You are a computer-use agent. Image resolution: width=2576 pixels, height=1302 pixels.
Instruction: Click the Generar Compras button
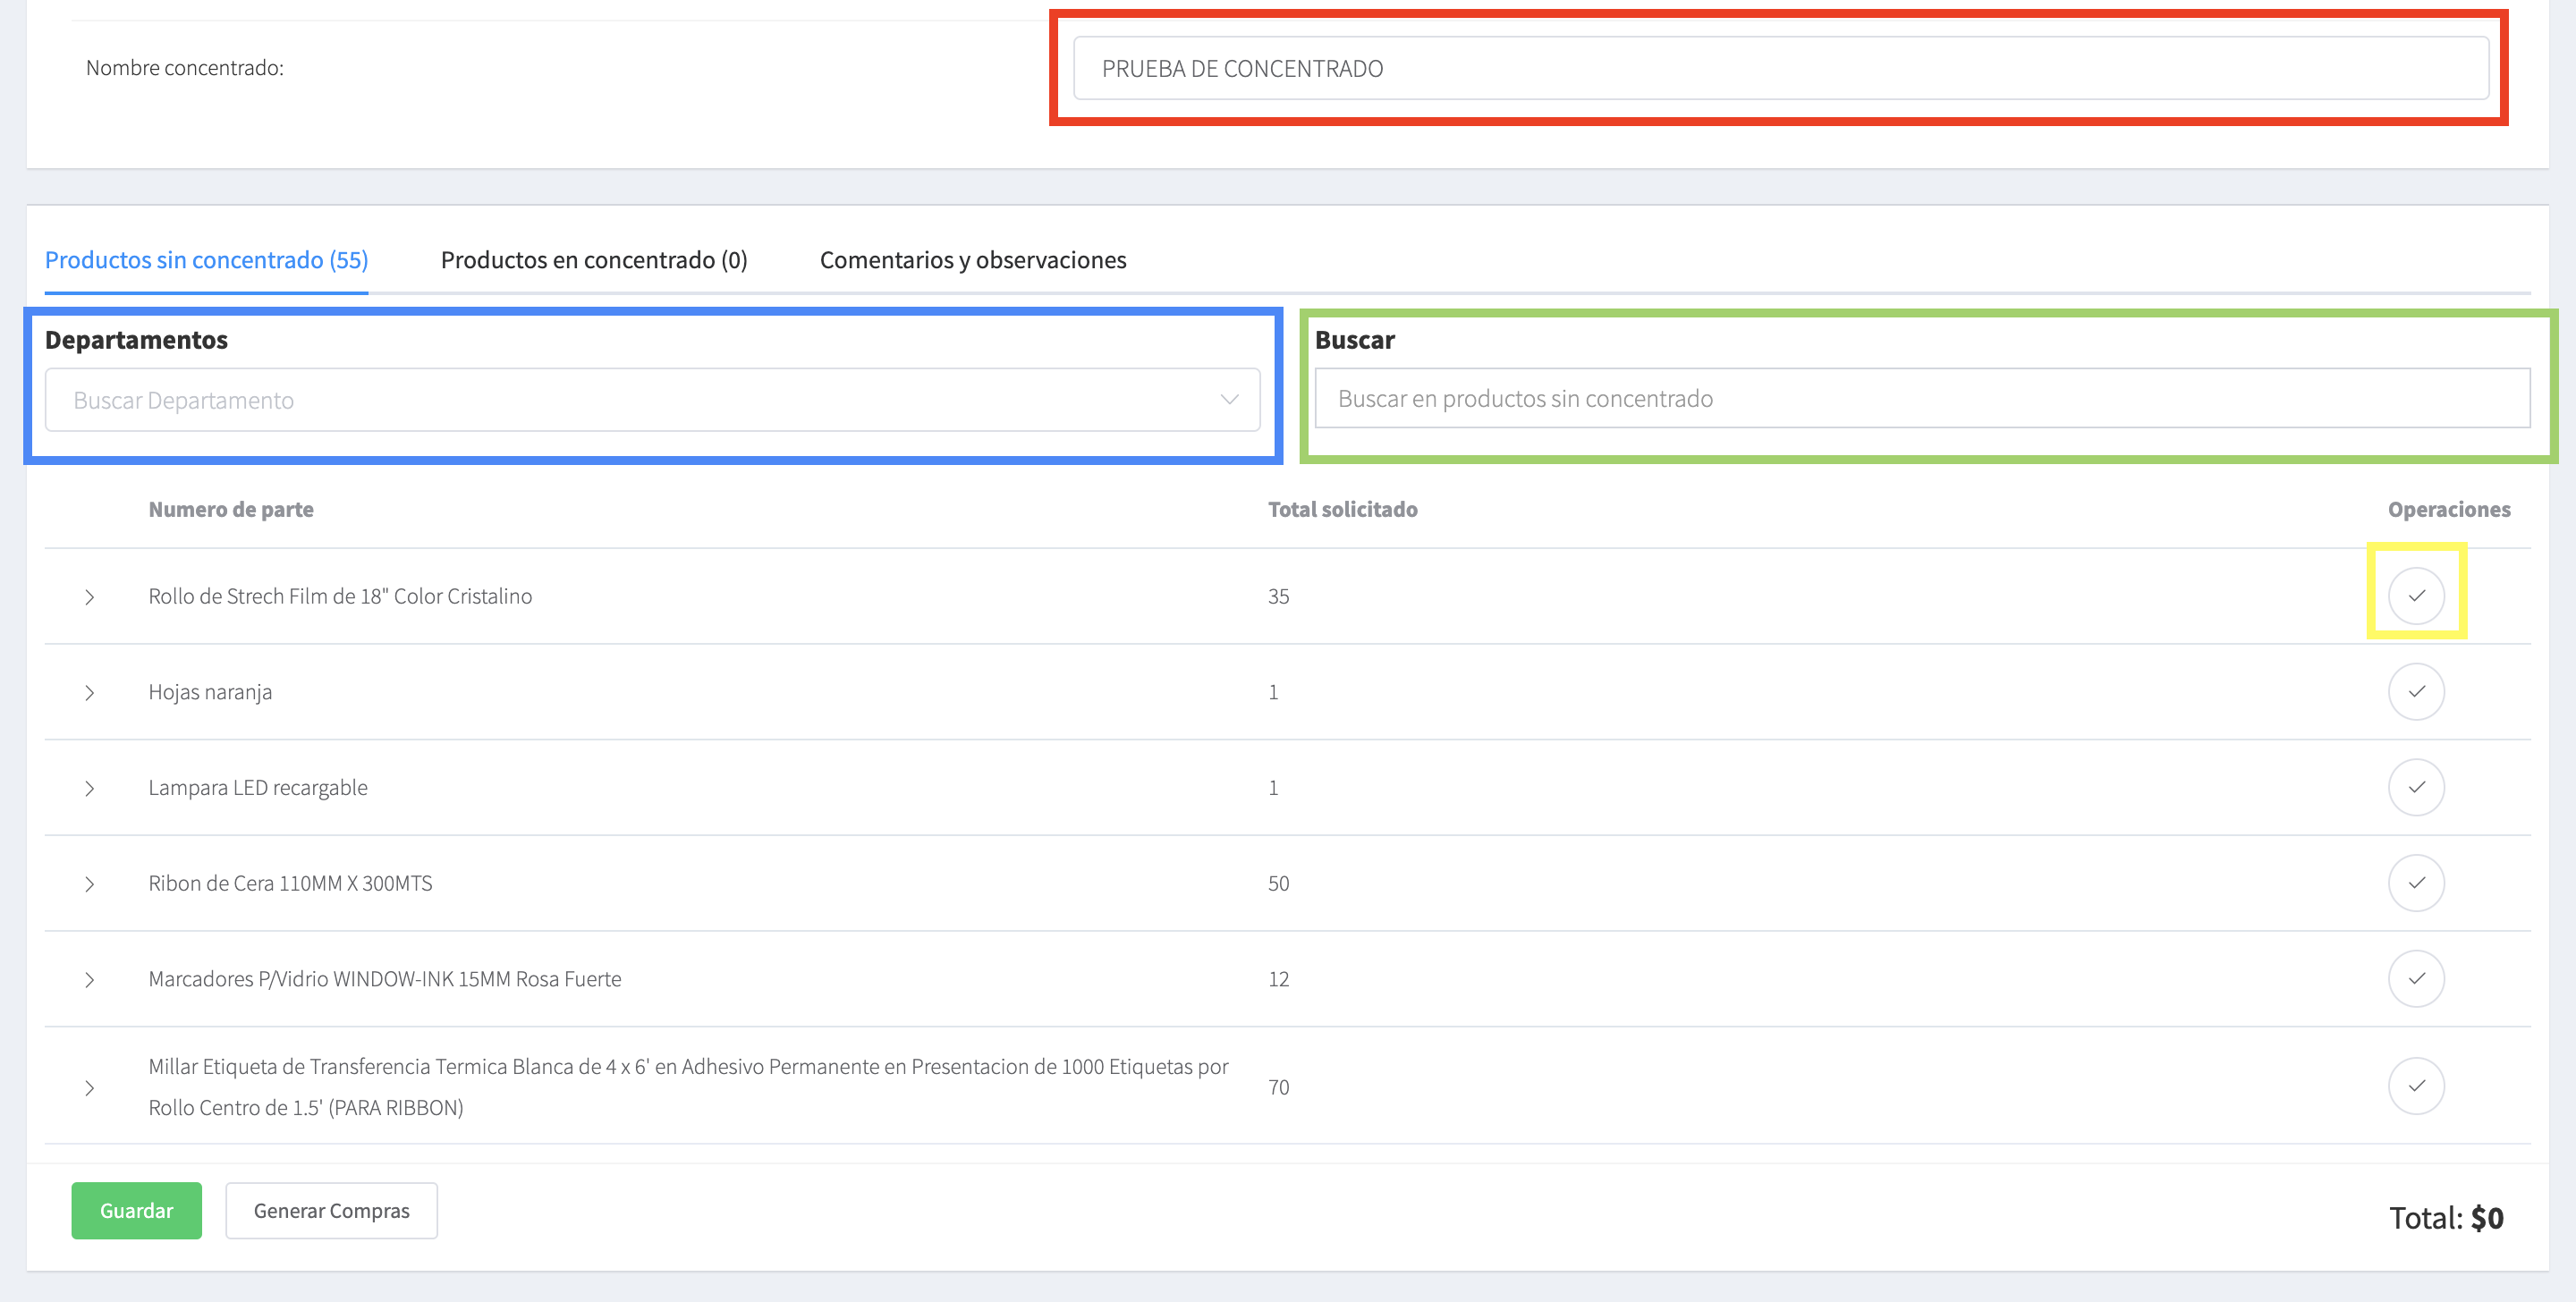point(331,1211)
